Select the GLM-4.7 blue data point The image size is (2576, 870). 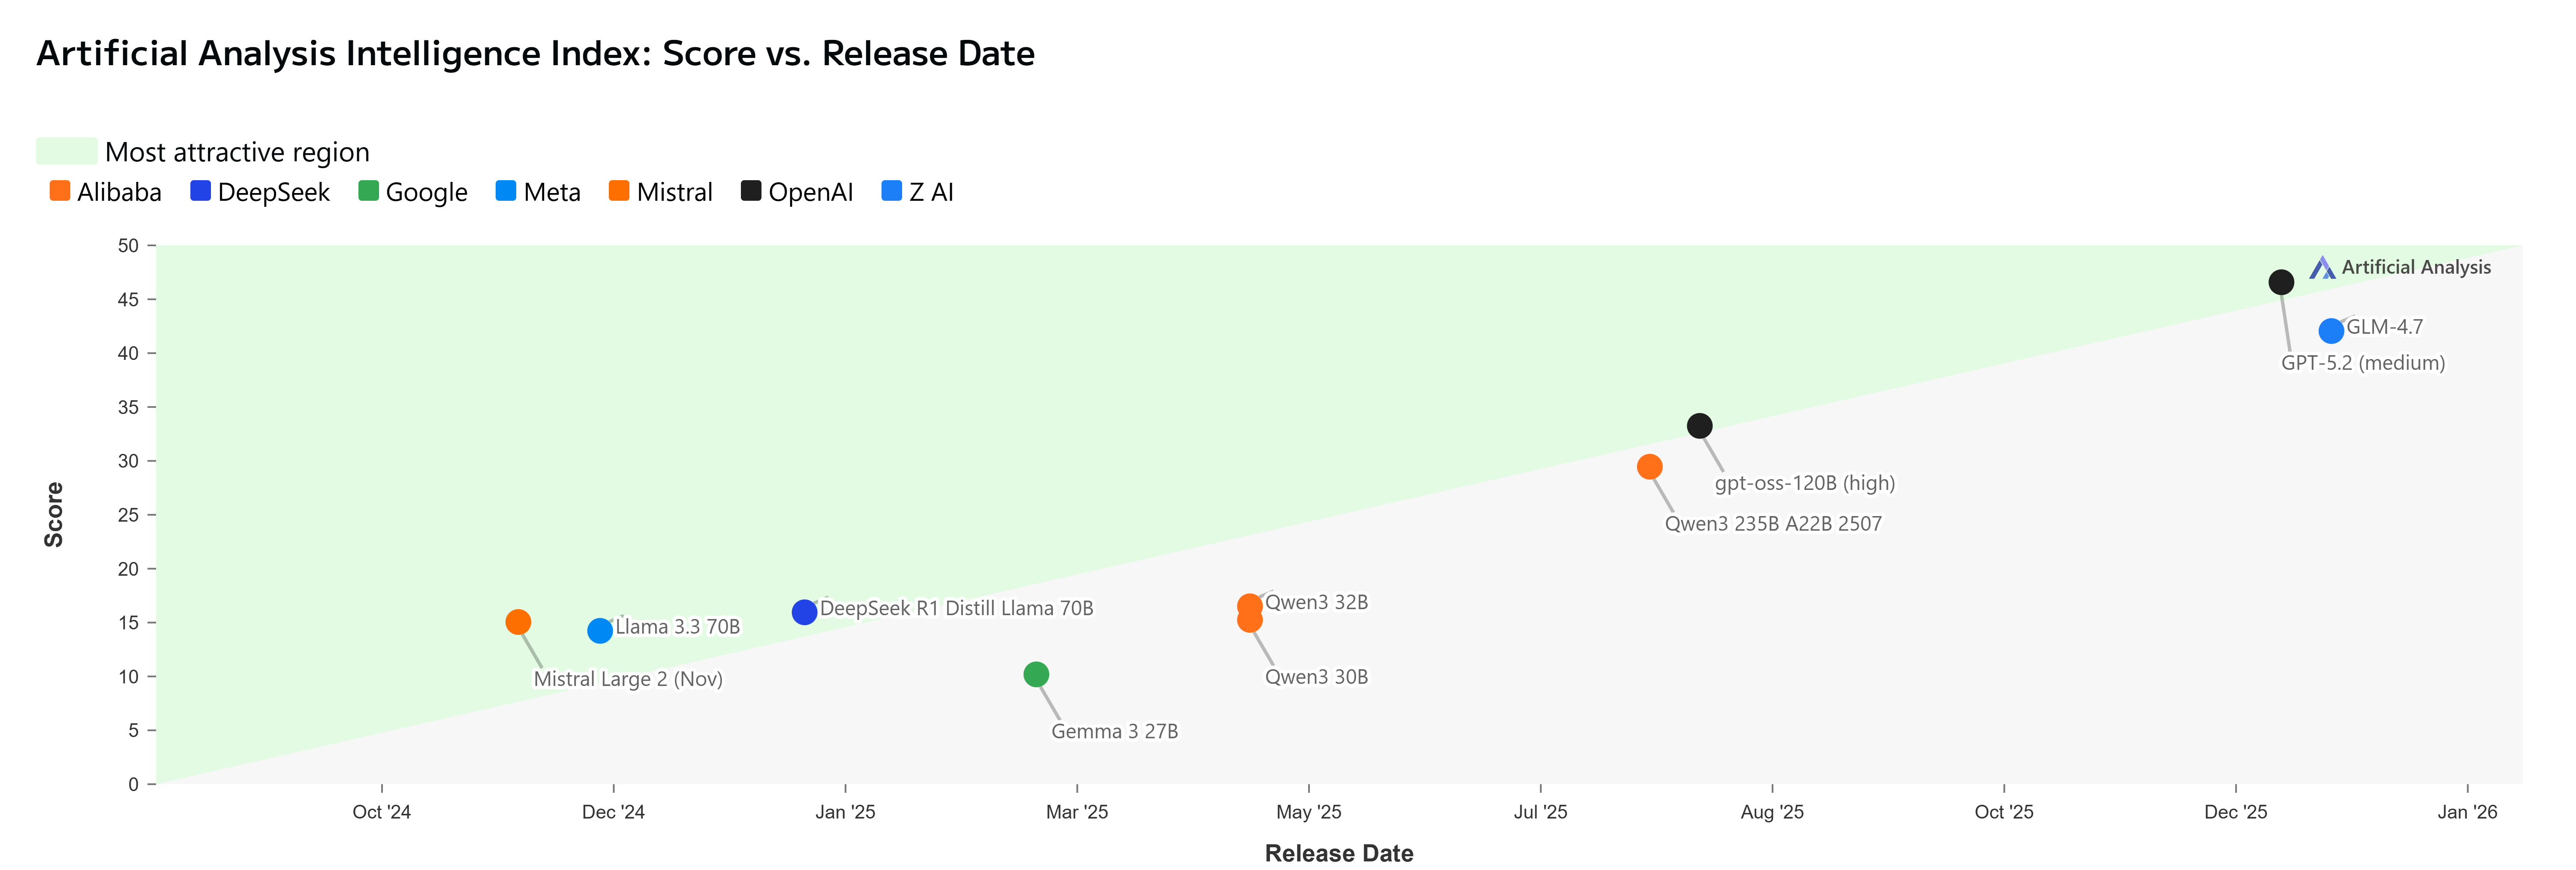coord(2331,330)
